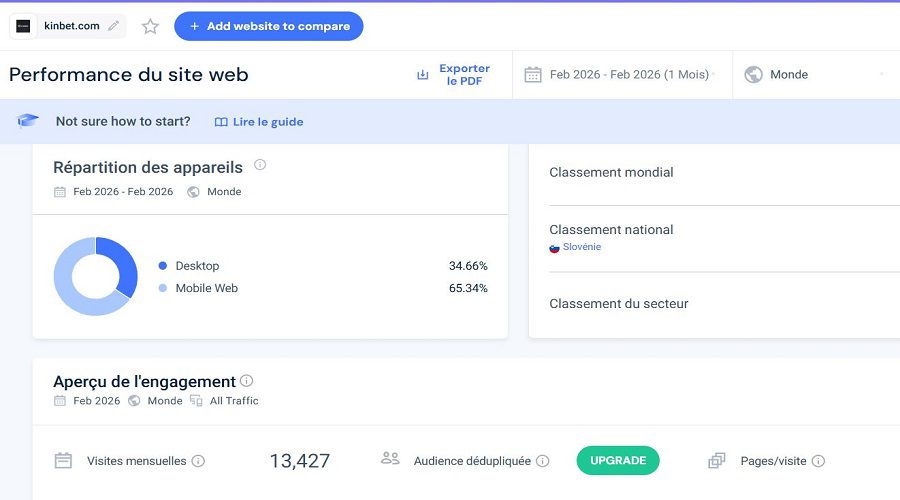Click Add website to compare button
The height and width of the screenshot is (500, 900).
click(269, 26)
